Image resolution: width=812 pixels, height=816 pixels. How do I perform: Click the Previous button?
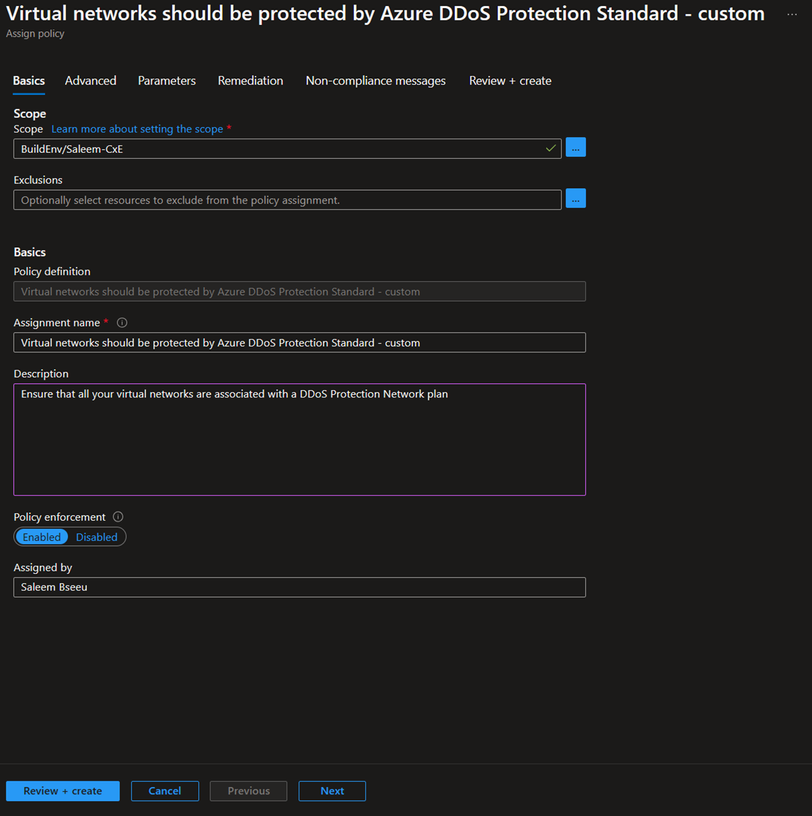(x=248, y=791)
